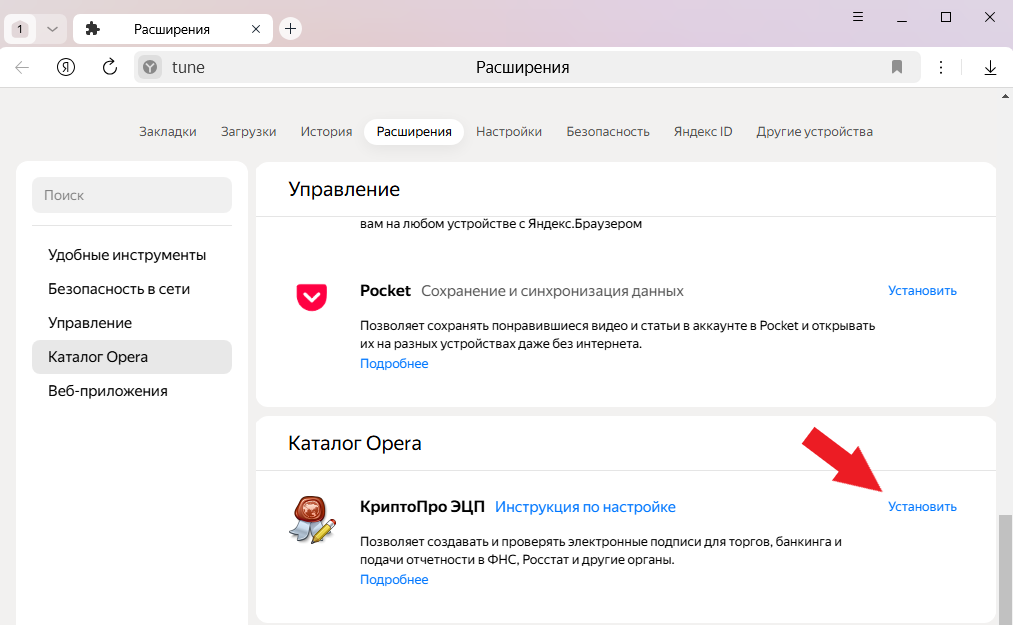Open the browser hamburger menu
Image resolution: width=1013 pixels, height=625 pixels.
[858, 17]
